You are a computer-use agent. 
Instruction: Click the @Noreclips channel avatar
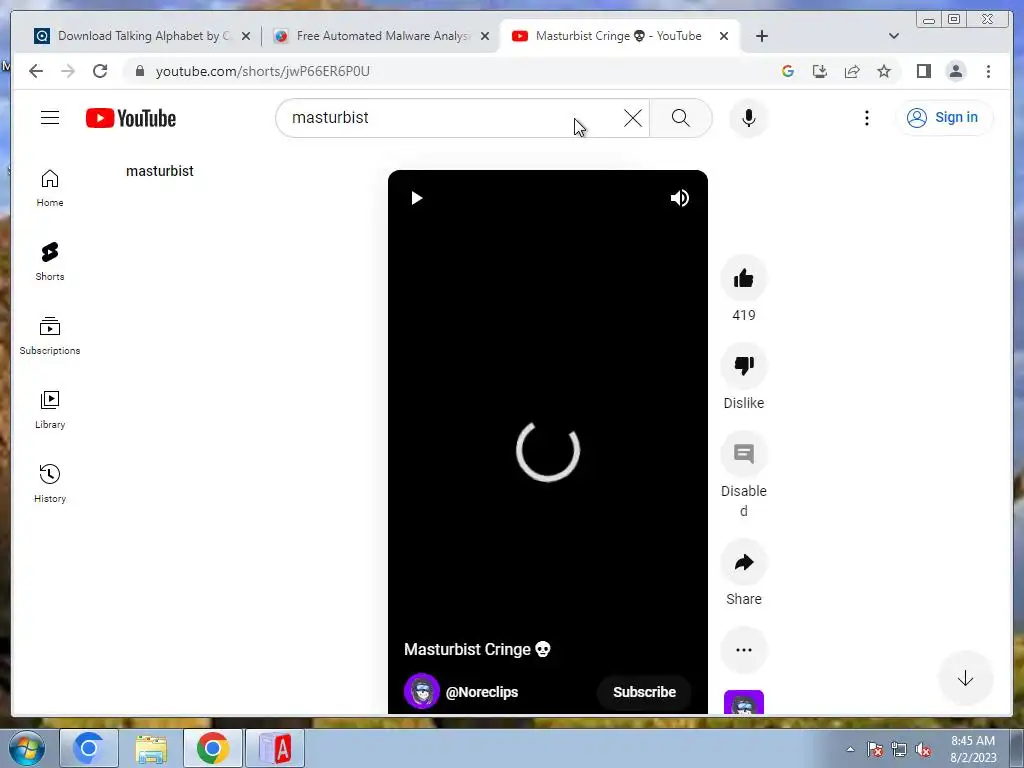point(422,692)
